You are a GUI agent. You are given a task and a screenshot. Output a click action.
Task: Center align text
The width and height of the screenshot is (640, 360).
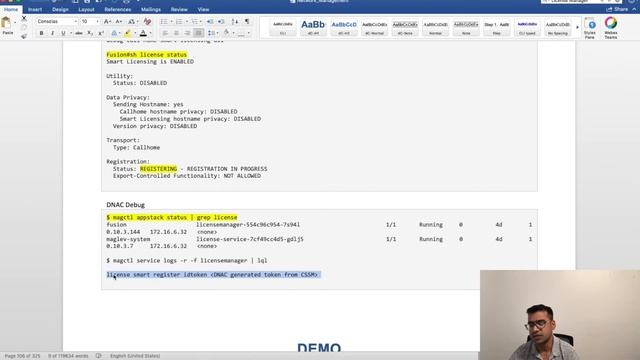[x=176, y=33]
